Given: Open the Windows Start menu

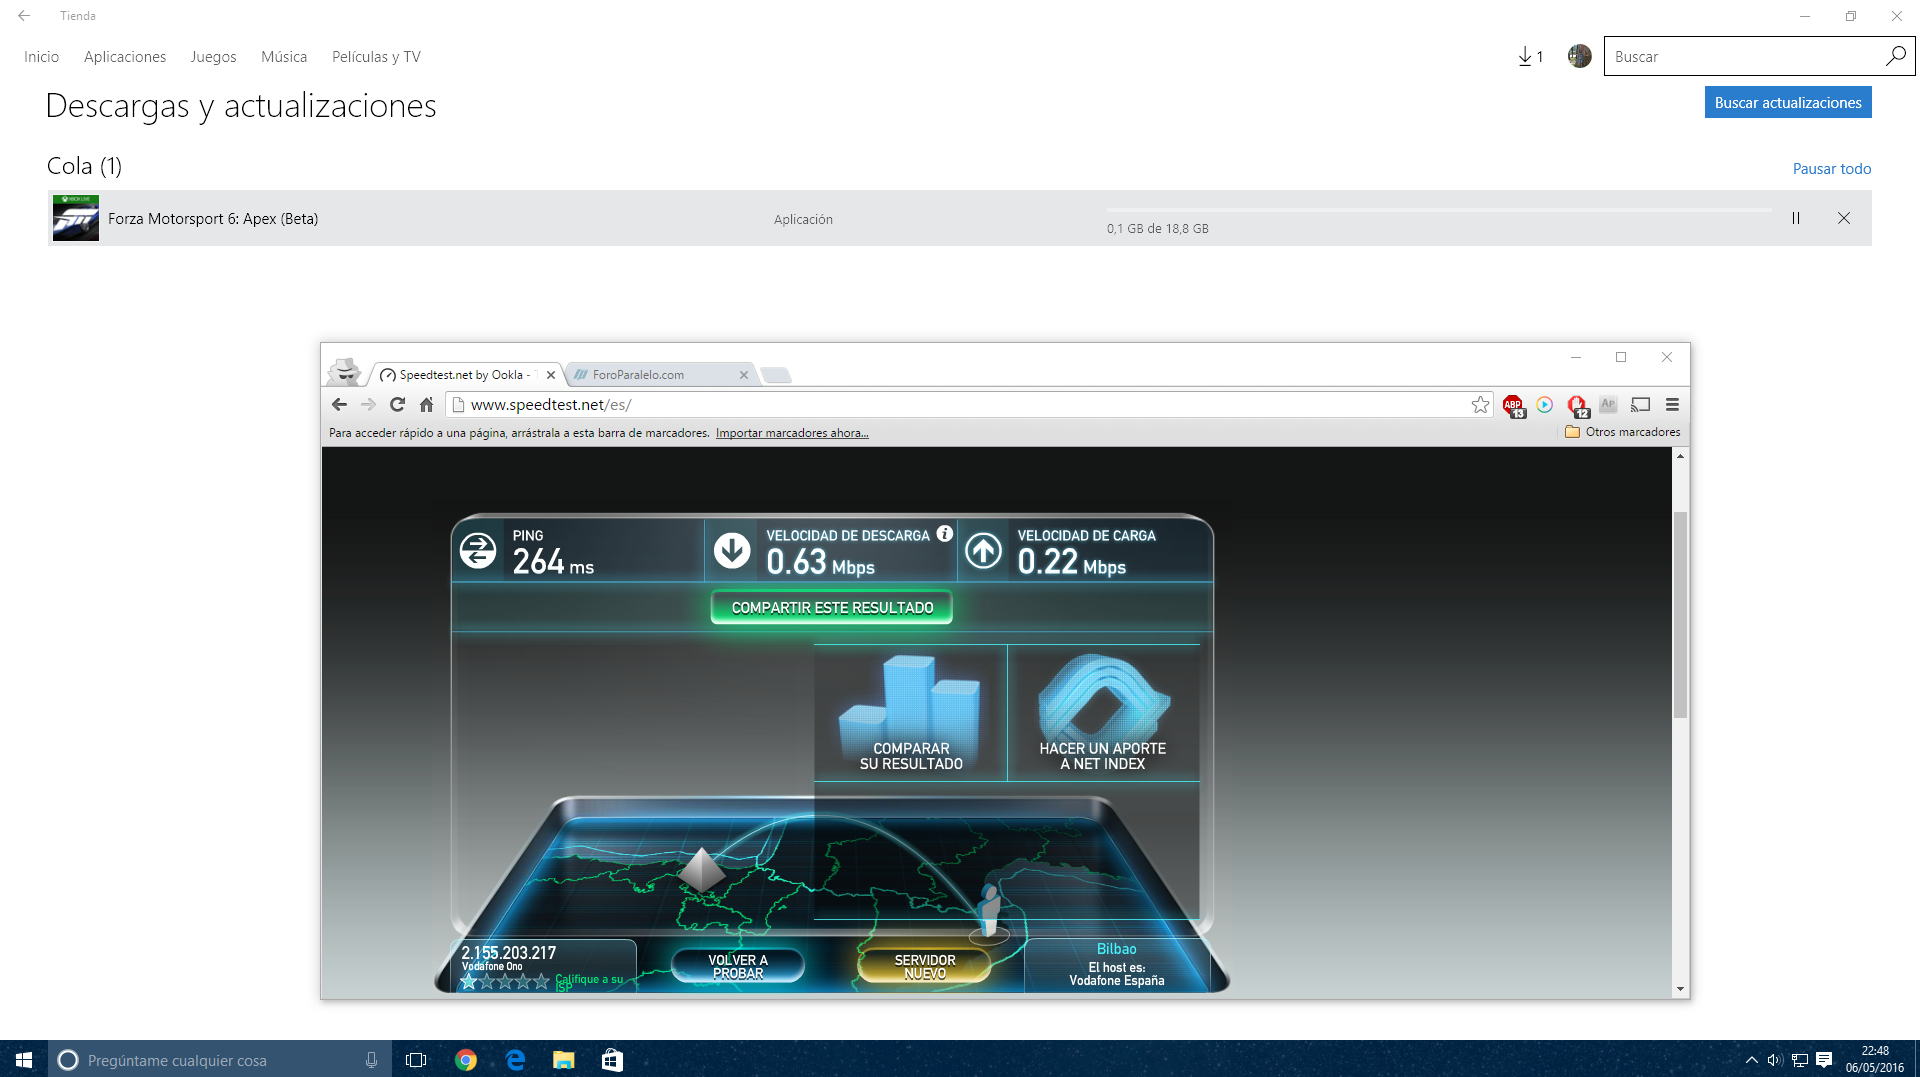Looking at the screenshot, I should [x=24, y=1060].
